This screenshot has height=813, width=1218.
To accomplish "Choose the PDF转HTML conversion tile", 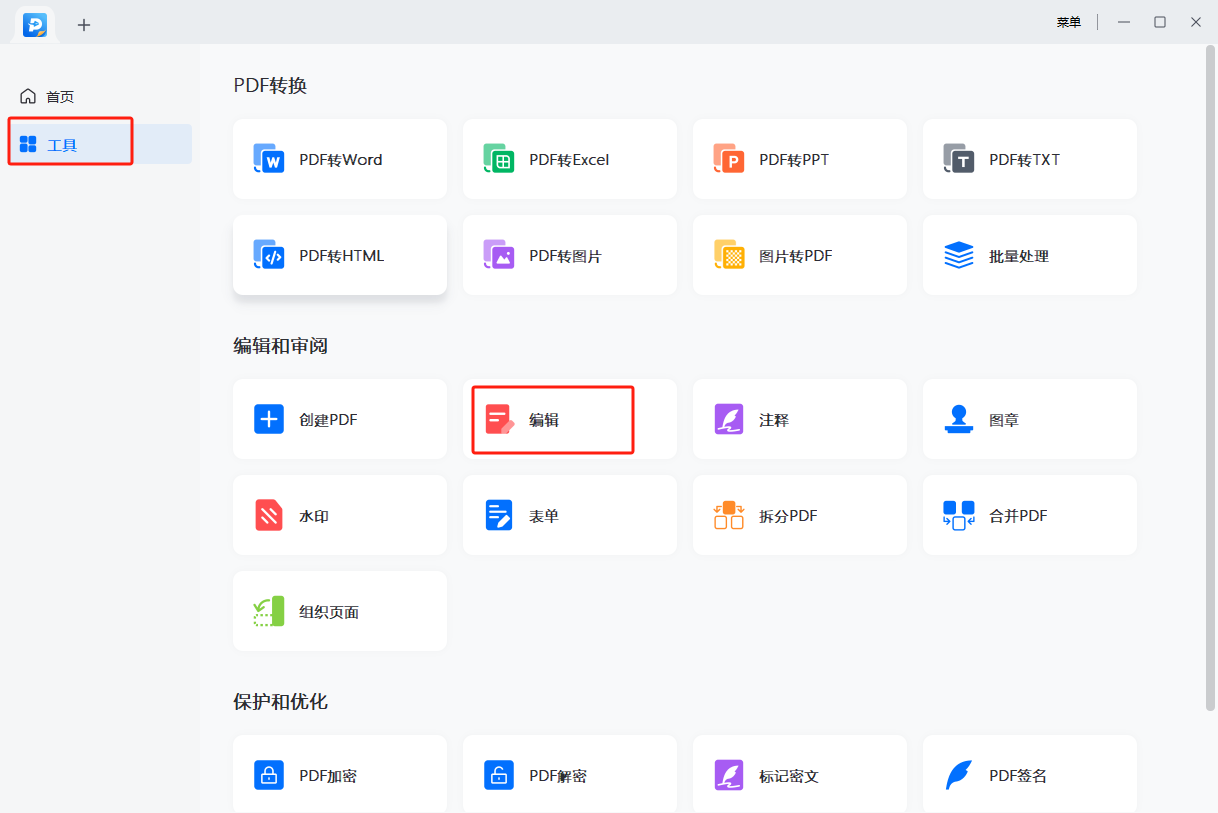I will pos(339,256).
